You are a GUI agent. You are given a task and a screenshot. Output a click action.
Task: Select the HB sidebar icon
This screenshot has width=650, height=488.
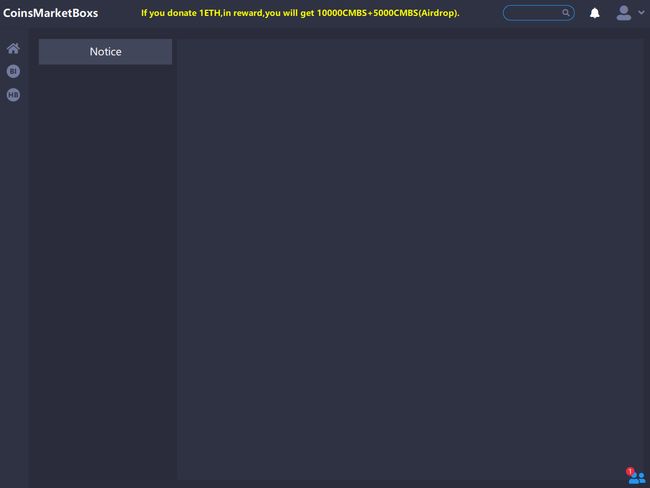13,95
